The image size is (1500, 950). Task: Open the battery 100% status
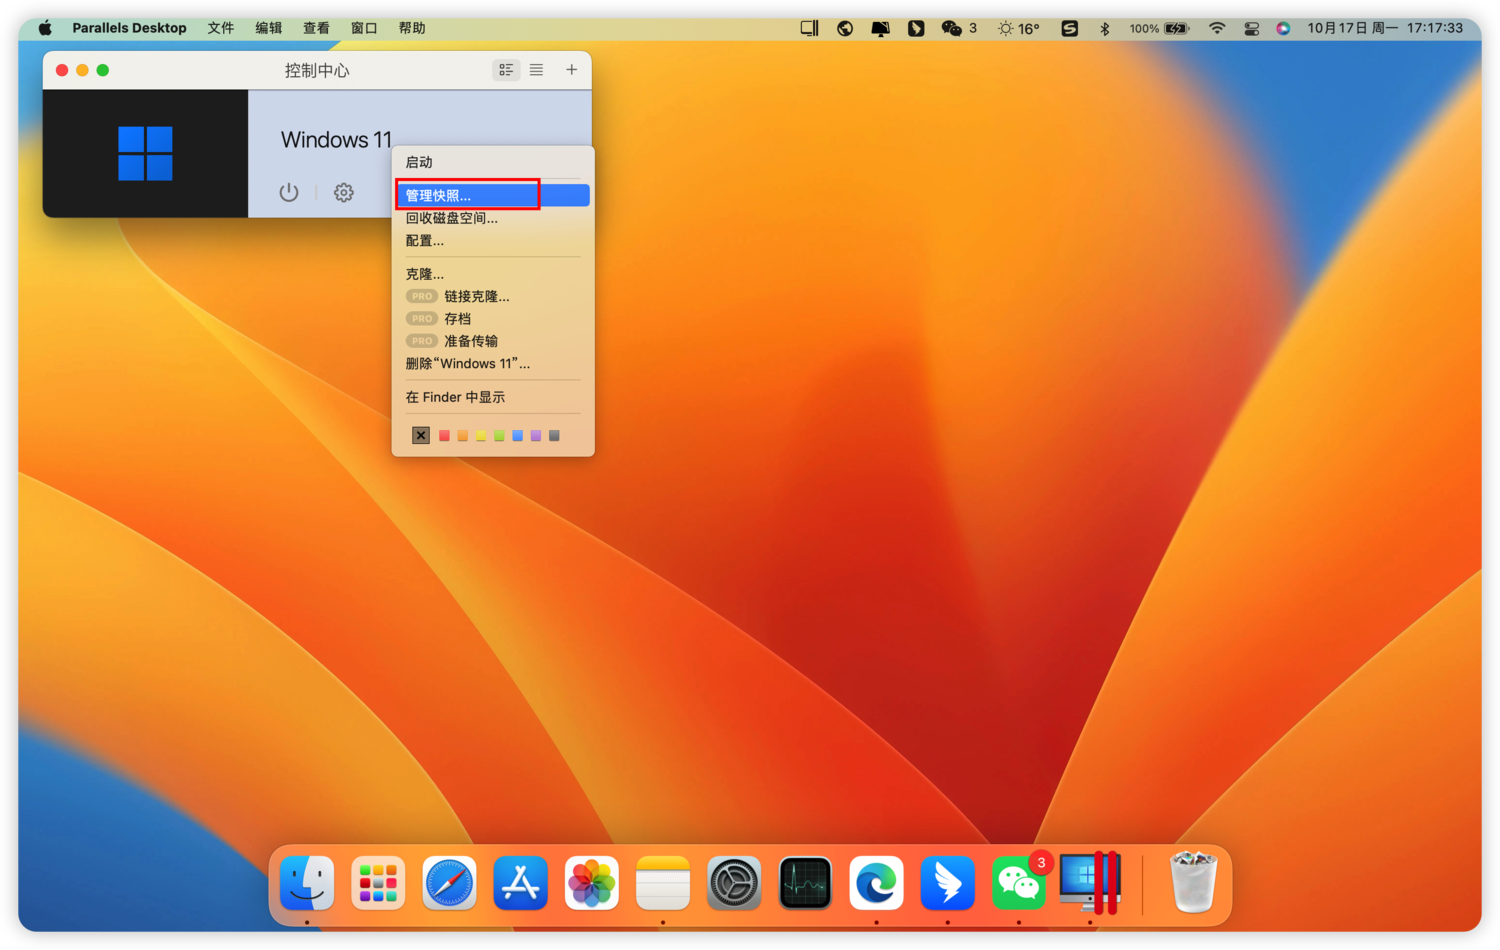pyautogui.click(x=1159, y=28)
